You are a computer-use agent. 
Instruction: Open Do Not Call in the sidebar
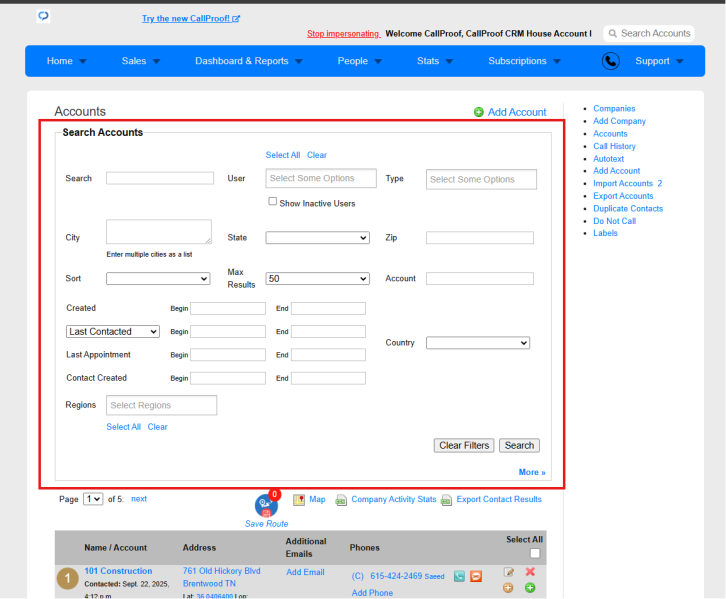coord(614,221)
